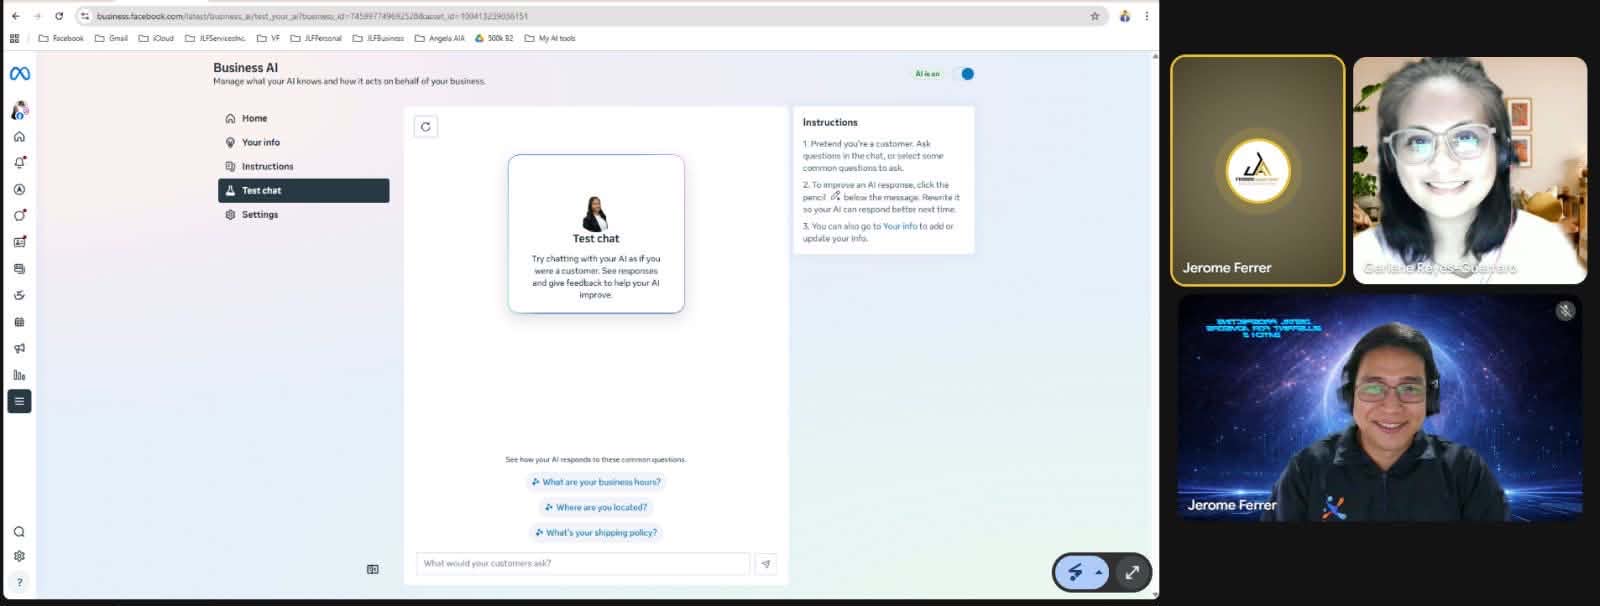1600x606 pixels.
Task: Open the JLFServicesInc bookmark folder
Action: 215,38
